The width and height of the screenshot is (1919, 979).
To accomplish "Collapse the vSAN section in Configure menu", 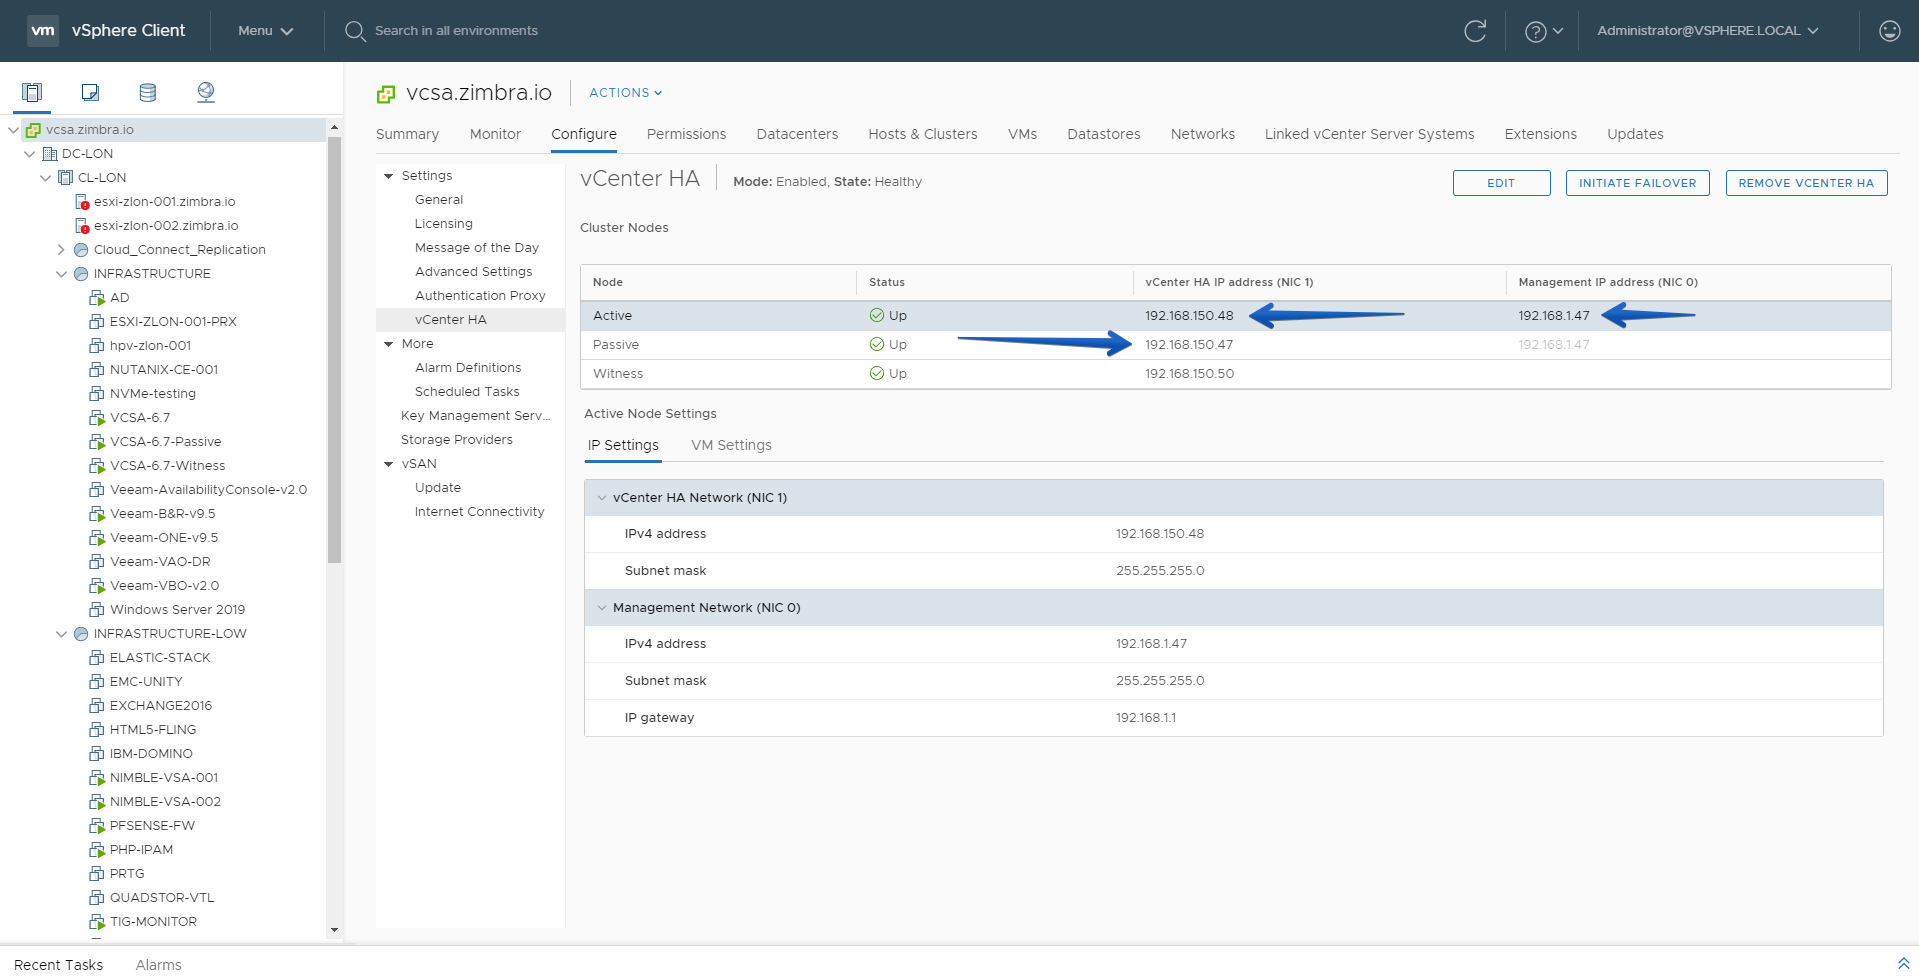I will 389,464.
